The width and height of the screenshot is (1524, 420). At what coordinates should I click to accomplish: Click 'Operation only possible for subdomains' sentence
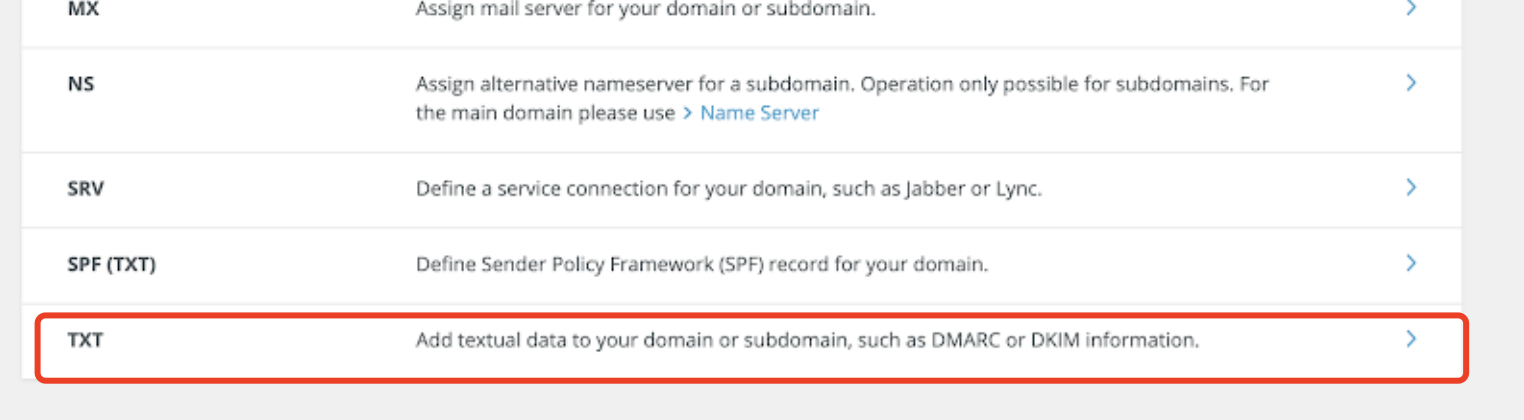point(1046,84)
